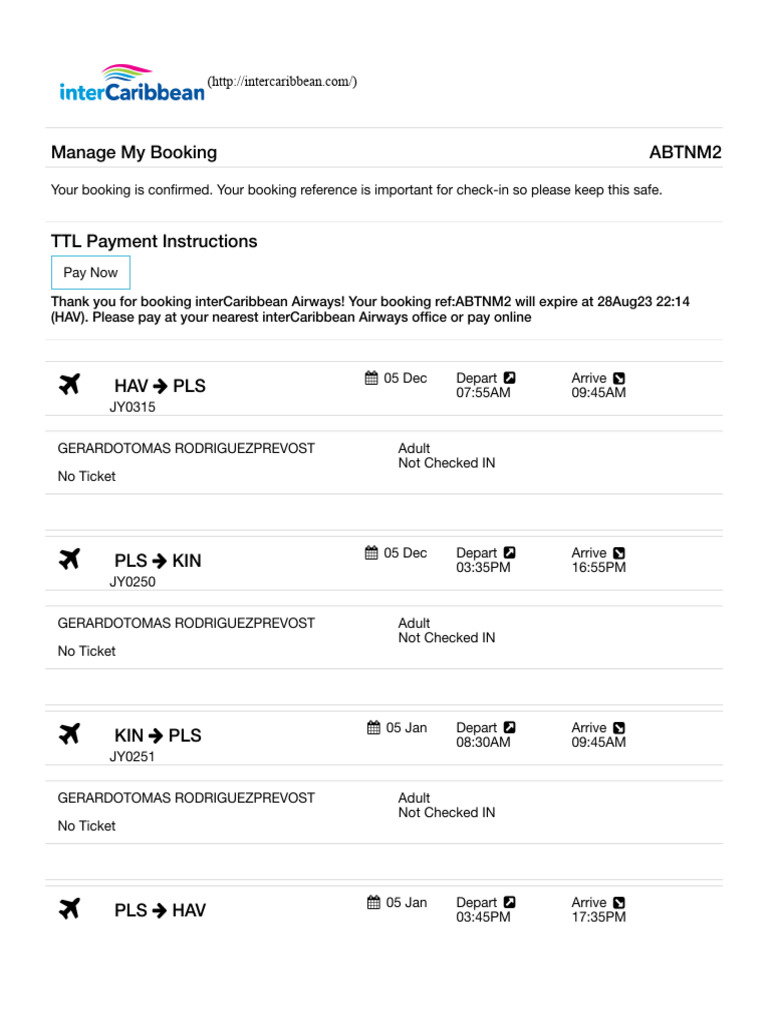Click passenger name under flight JY0250
Screen dimensions: 768x1024
(x=186, y=623)
